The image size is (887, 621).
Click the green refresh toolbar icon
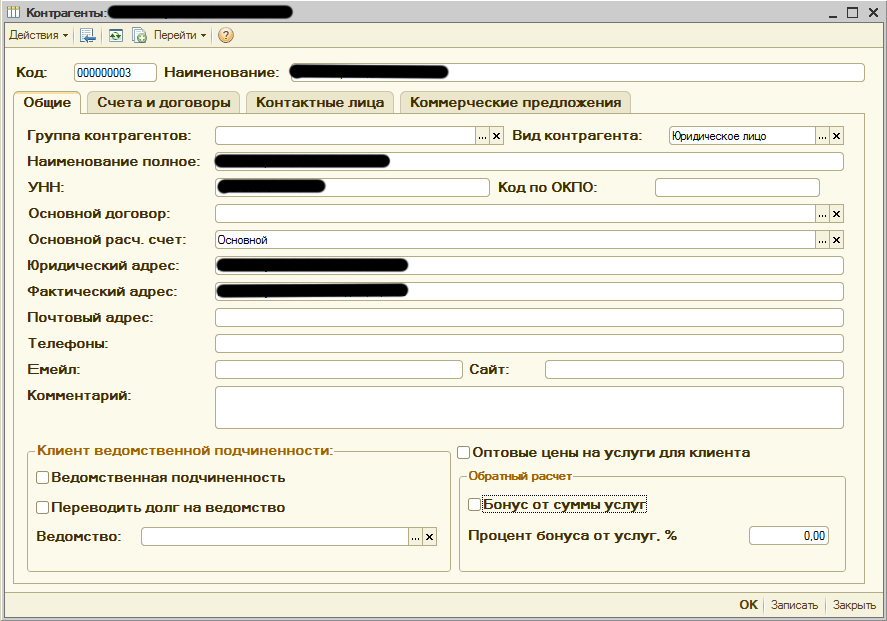(x=116, y=35)
